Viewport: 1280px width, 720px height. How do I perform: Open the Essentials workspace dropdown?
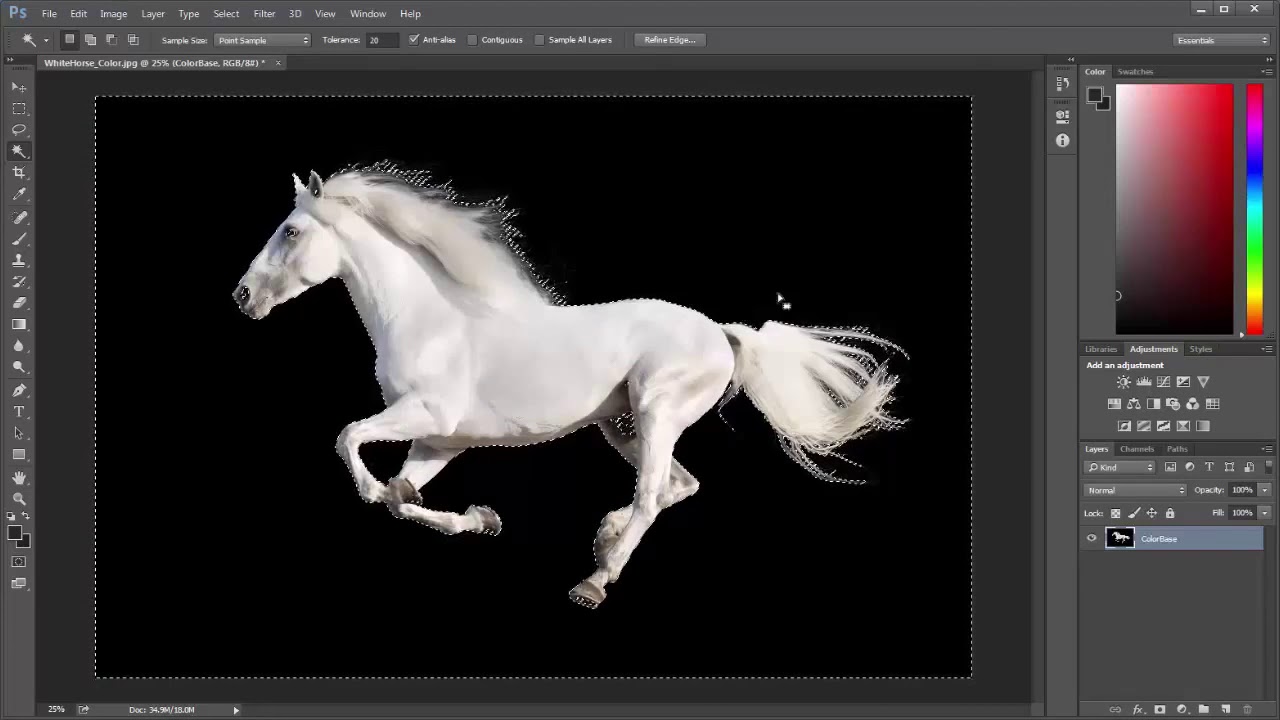tap(1222, 40)
